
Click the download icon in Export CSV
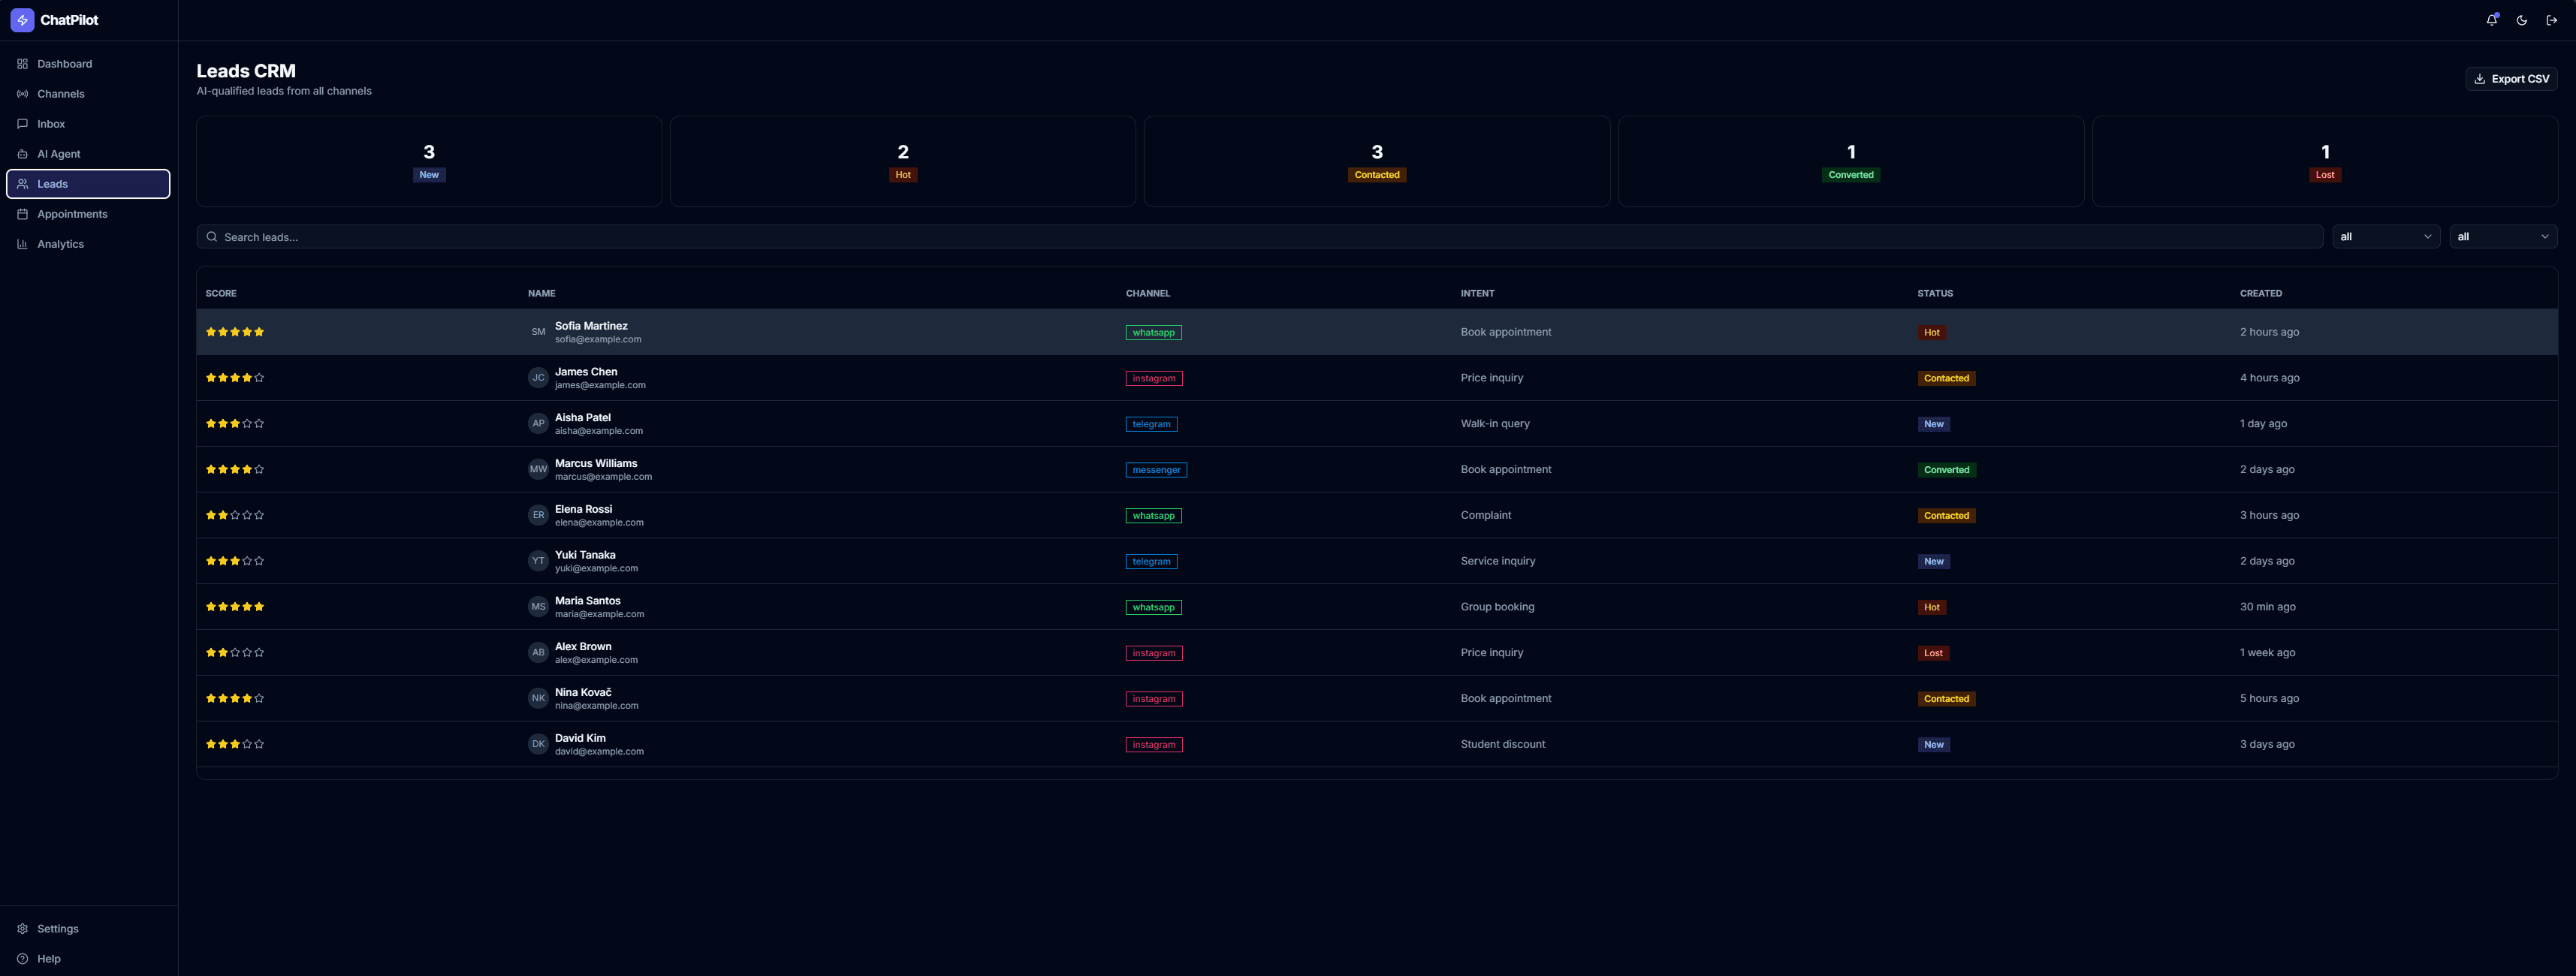pos(2480,79)
